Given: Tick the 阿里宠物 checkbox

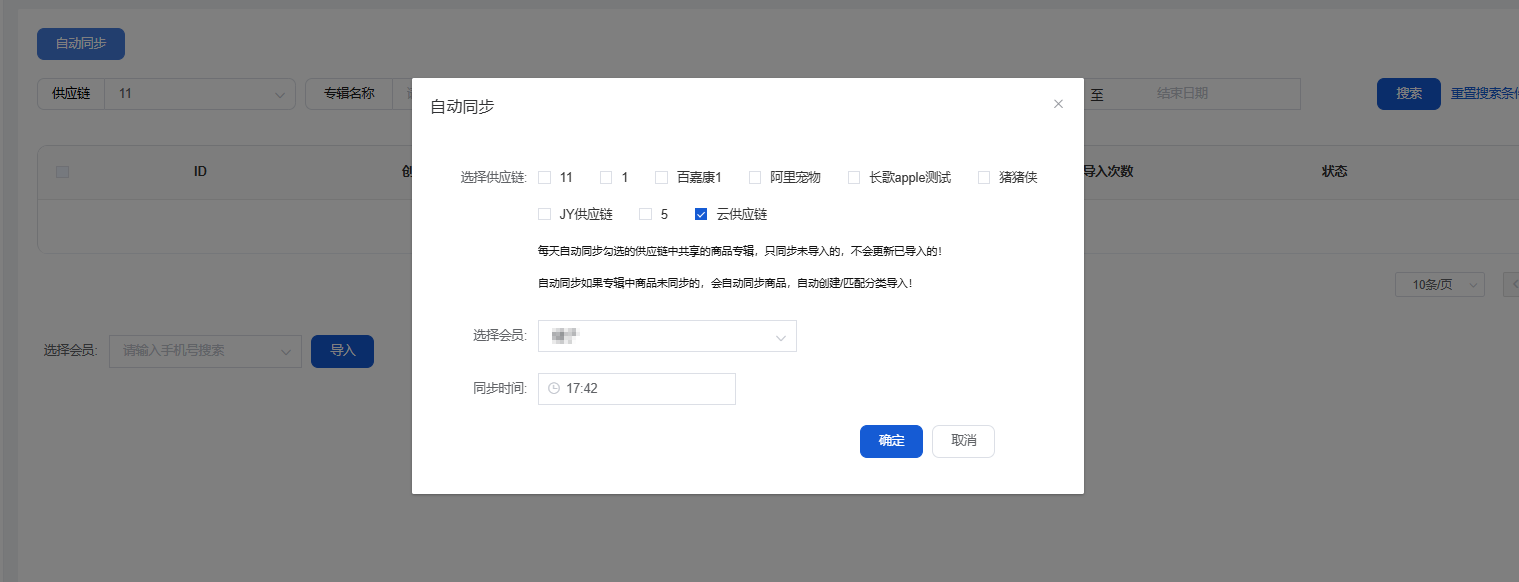Looking at the screenshot, I should pyautogui.click(x=755, y=178).
